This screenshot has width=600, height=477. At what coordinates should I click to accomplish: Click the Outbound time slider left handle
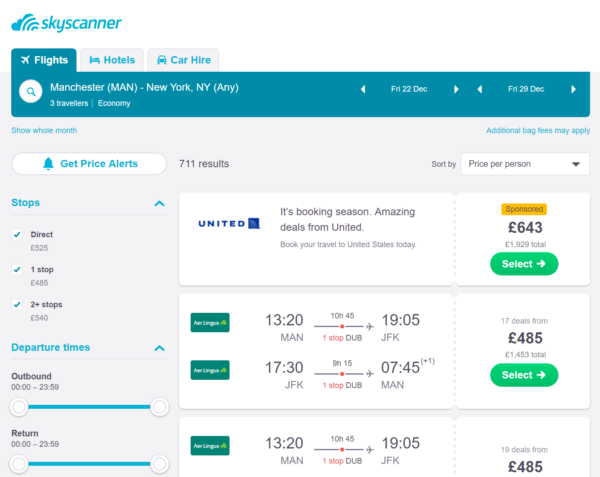coord(19,407)
